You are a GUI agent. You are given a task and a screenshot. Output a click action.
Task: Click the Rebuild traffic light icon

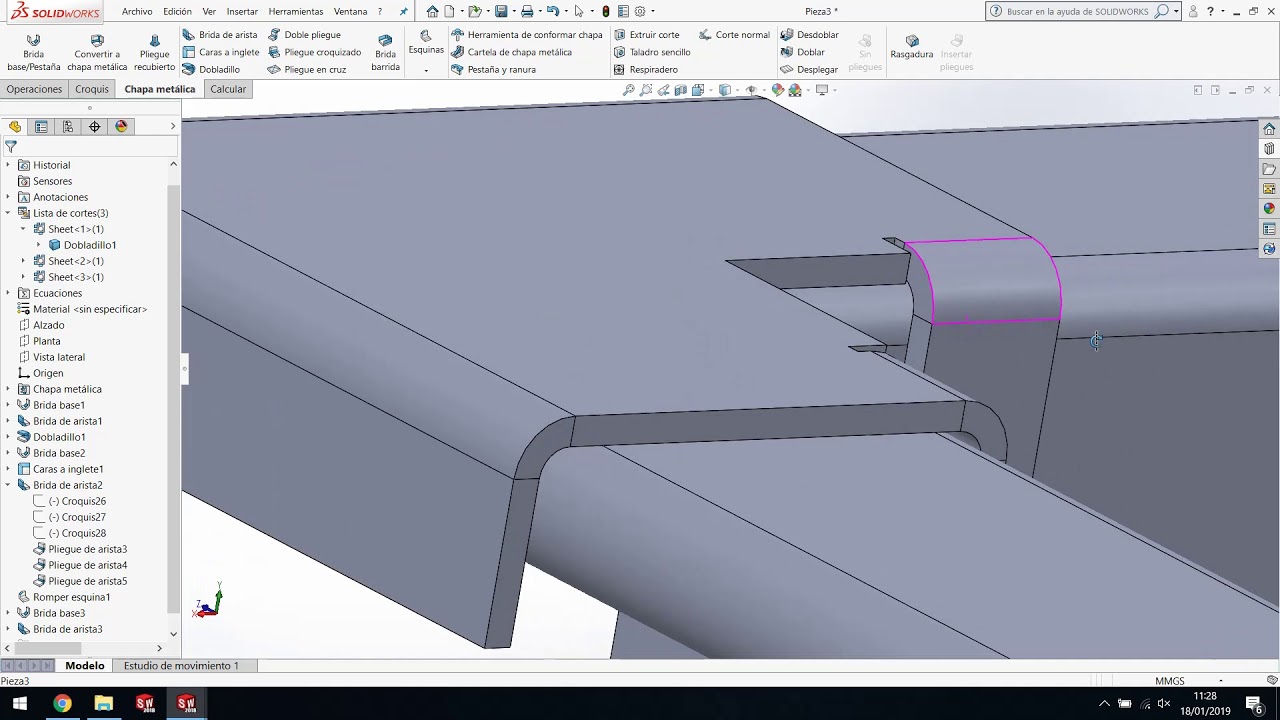(x=606, y=12)
